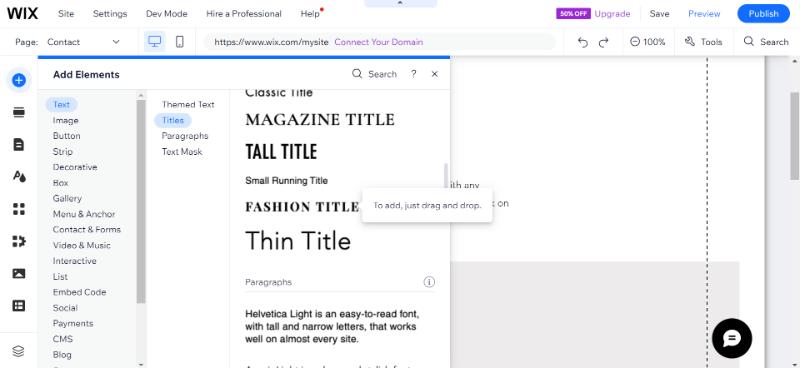800x368 pixels.
Task: Click the Redo arrow icon
Action: pos(604,42)
